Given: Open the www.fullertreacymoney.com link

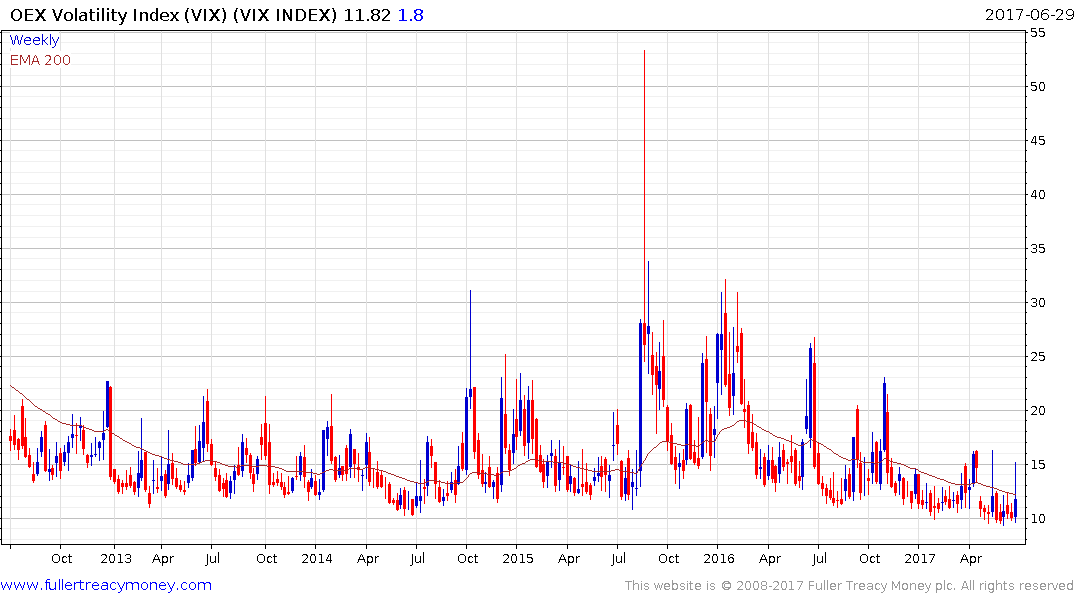Looking at the screenshot, I should tap(106, 585).
